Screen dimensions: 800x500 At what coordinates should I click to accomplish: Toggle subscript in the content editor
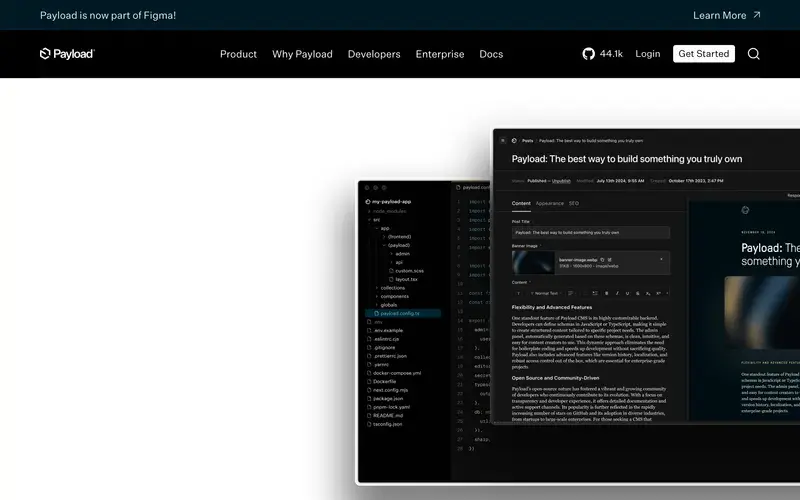point(648,293)
